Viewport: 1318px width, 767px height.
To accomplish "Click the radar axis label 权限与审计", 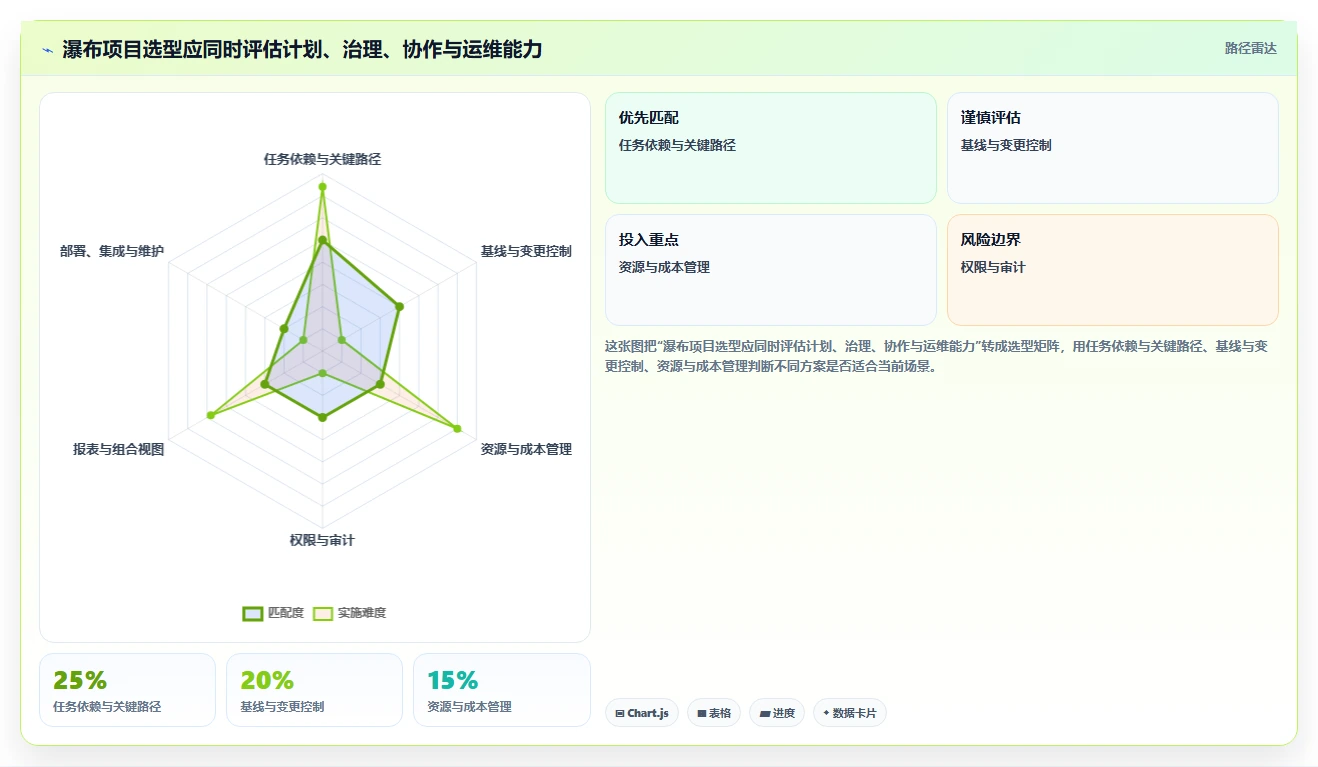I will [322, 541].
